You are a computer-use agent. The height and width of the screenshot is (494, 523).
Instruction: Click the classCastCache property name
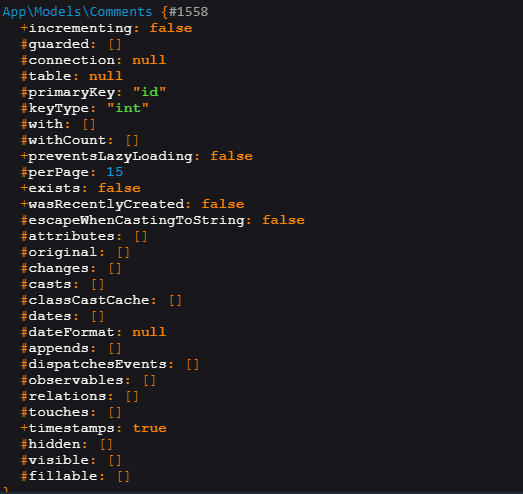tap(89, 300)
